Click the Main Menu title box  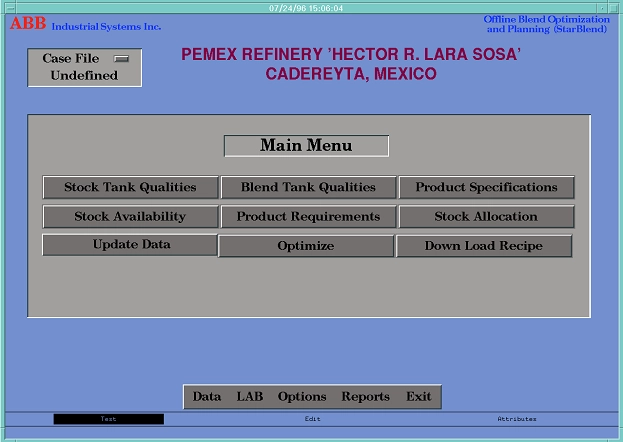tap(306, 146)
